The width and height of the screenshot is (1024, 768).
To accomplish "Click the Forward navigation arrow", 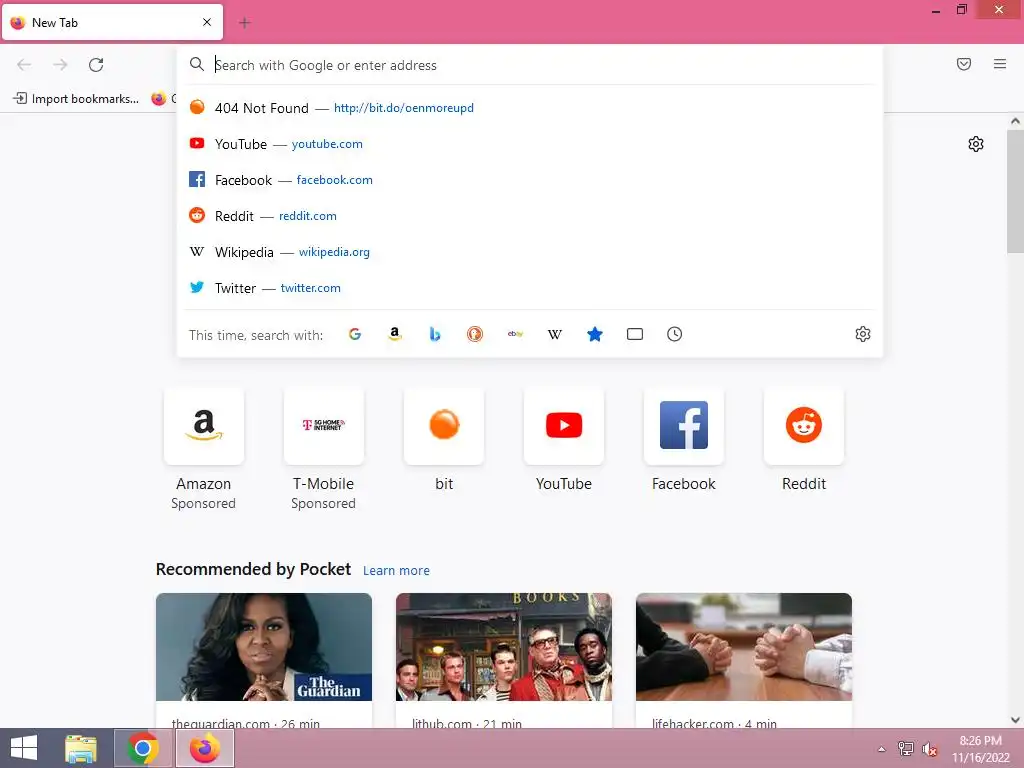I will point(60,65).
